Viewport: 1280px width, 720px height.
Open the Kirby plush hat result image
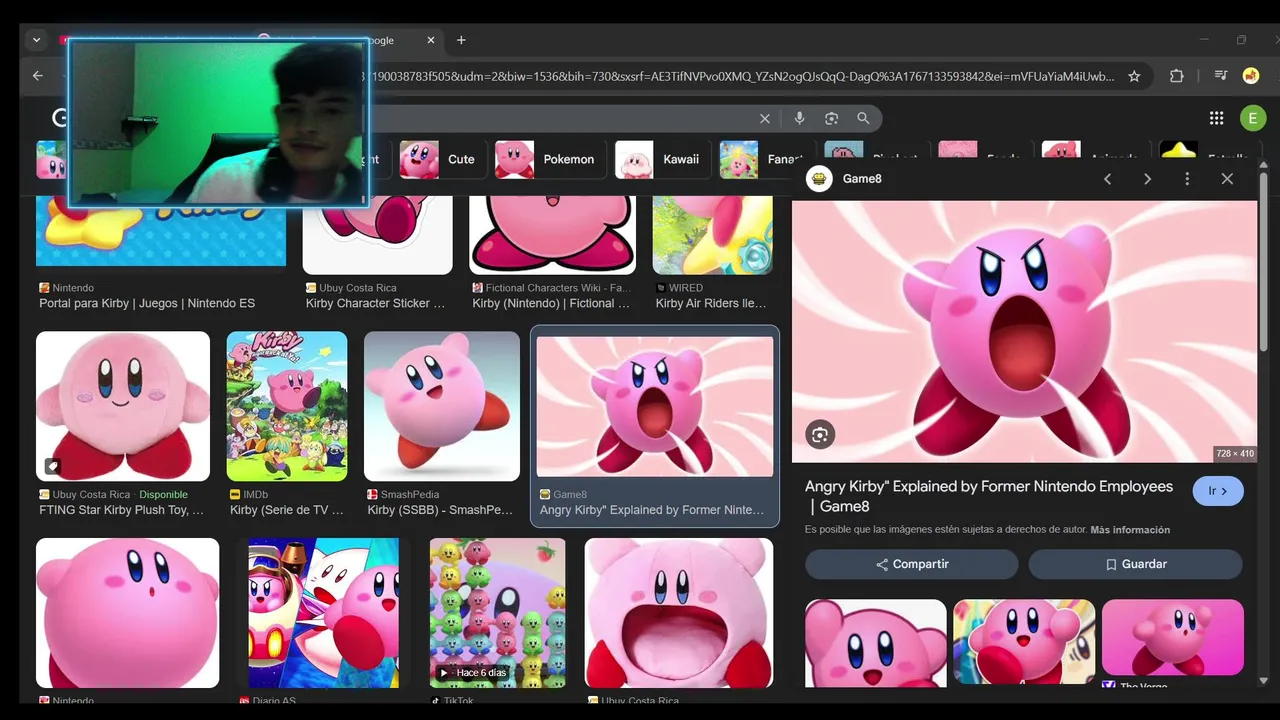(679, 613)
